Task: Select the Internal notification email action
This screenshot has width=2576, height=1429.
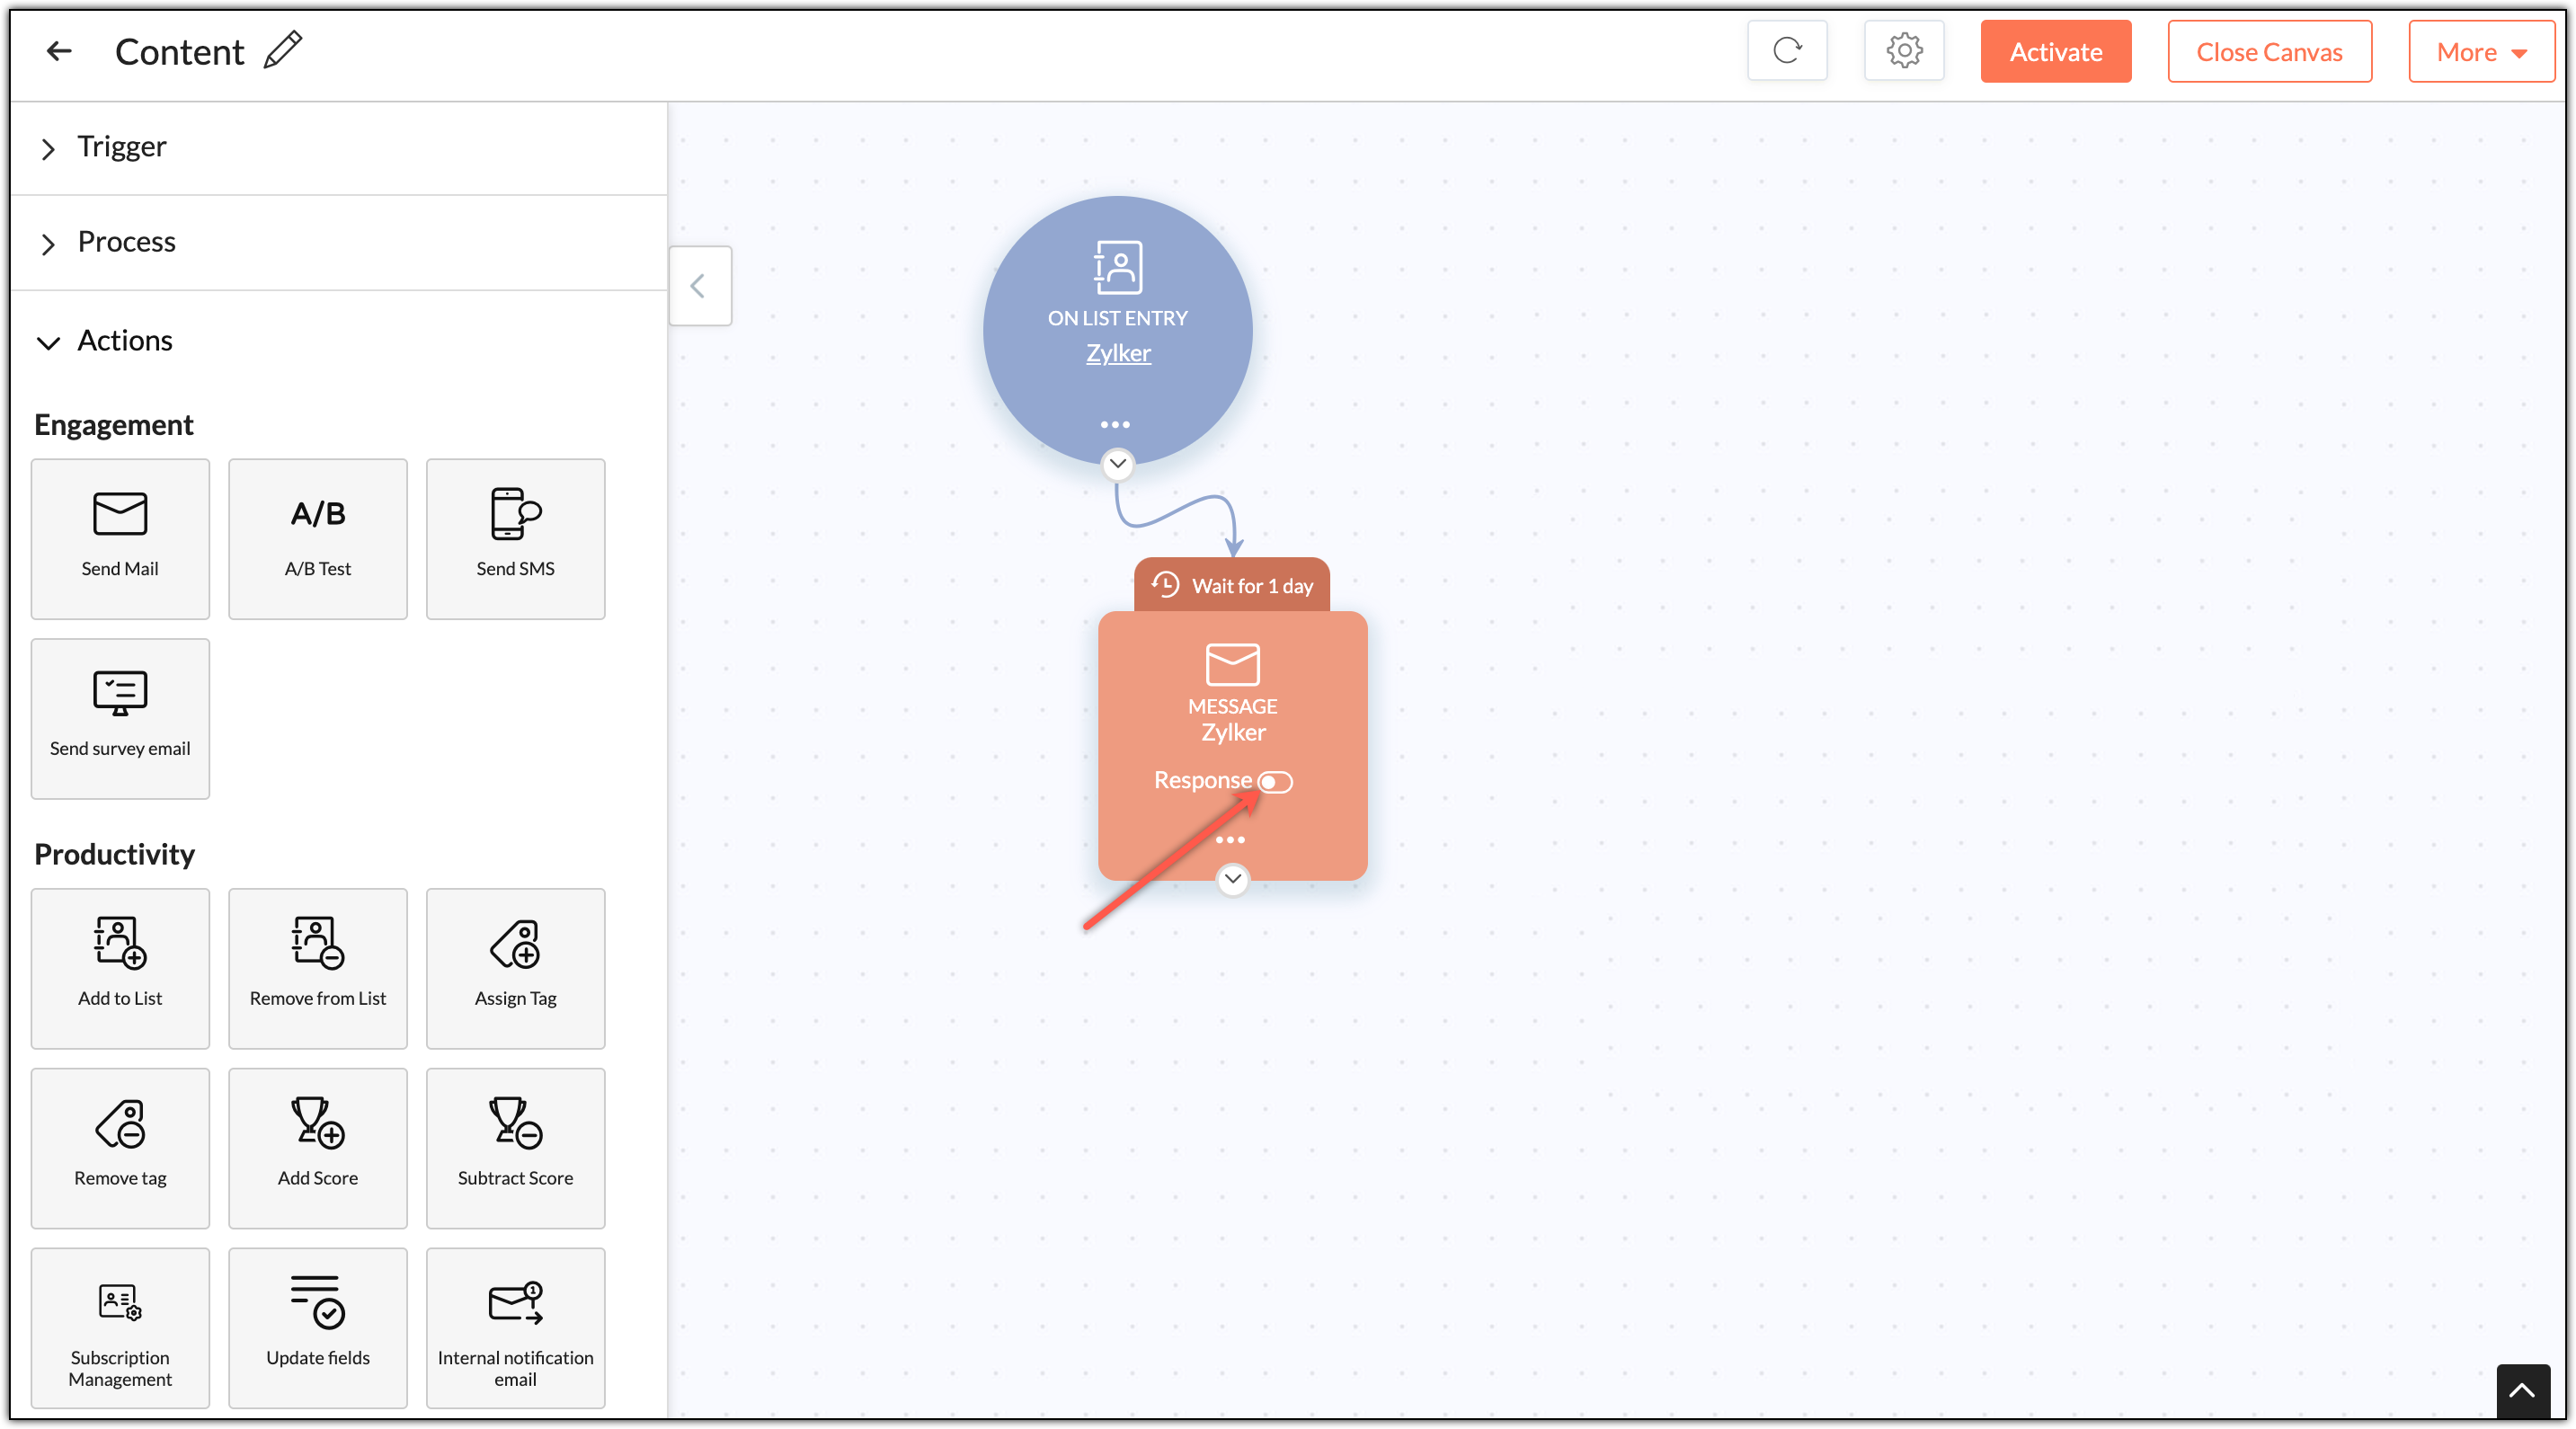Action: coord(515,1328)
